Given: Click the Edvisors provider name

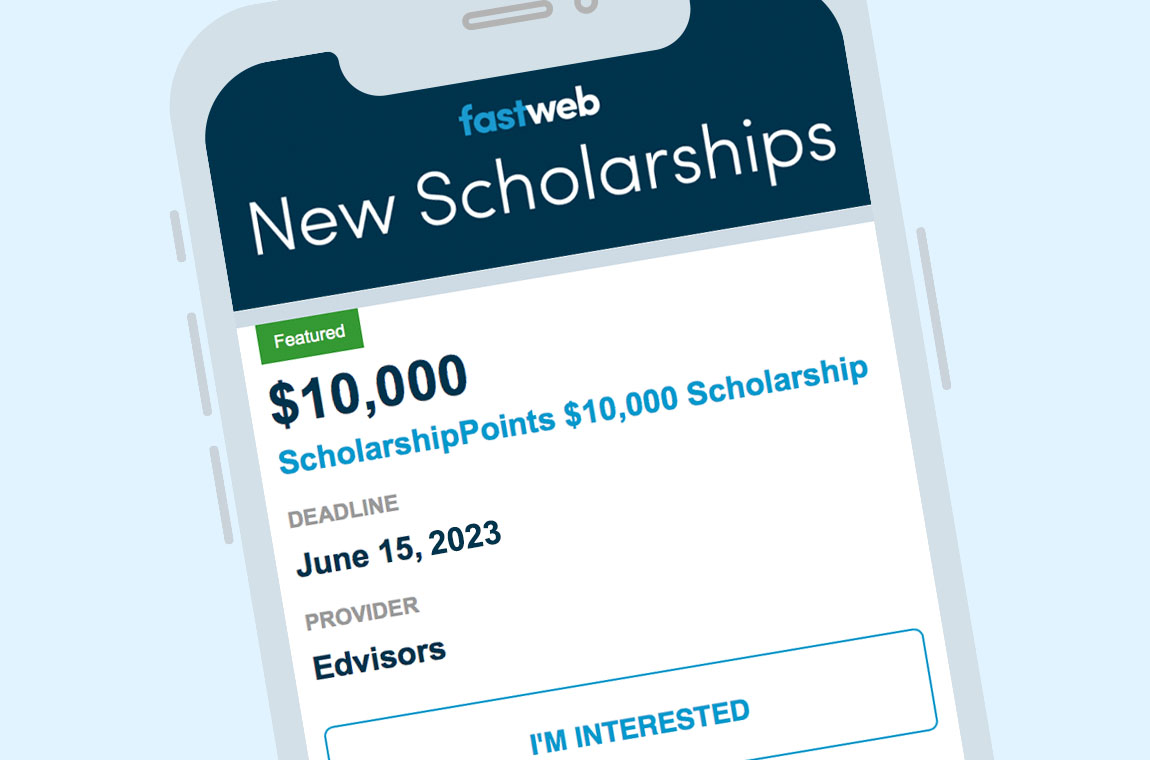Looking at the screenshot, I should 379,657.
